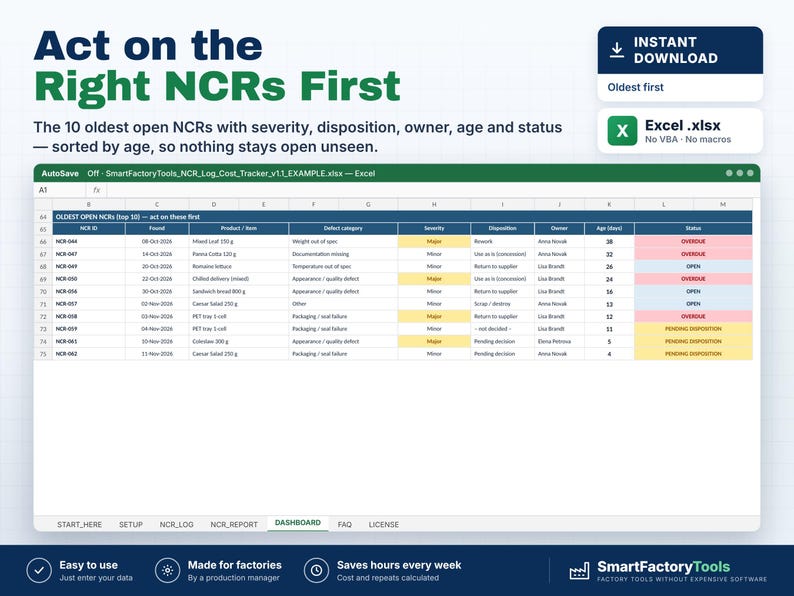Click the Temperature out of spec cell
The height and width of the screenshot is (596, 794).
coord(343,266)
